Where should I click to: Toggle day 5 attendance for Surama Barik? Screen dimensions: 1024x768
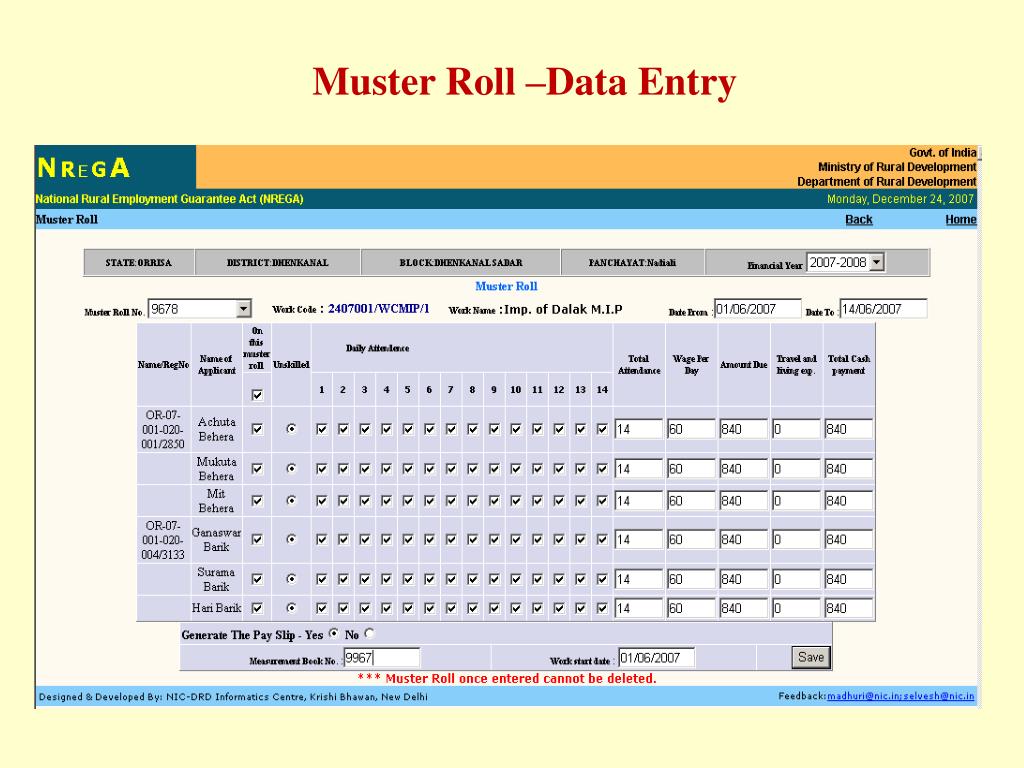tap(408, 579)
